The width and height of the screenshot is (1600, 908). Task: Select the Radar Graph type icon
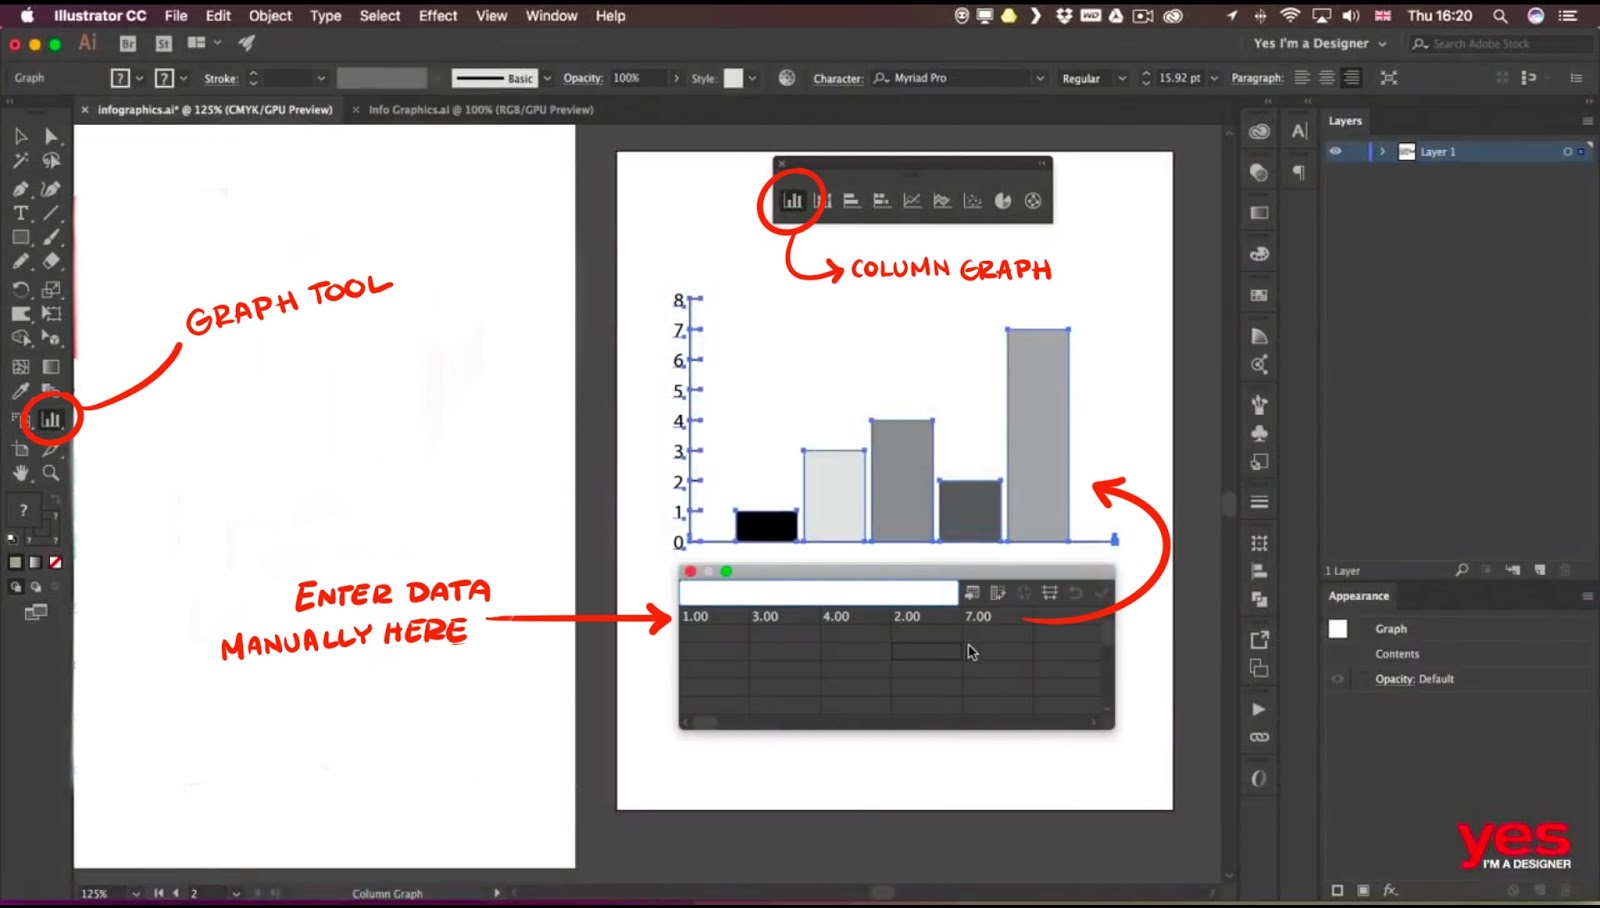click(1031, 199)
